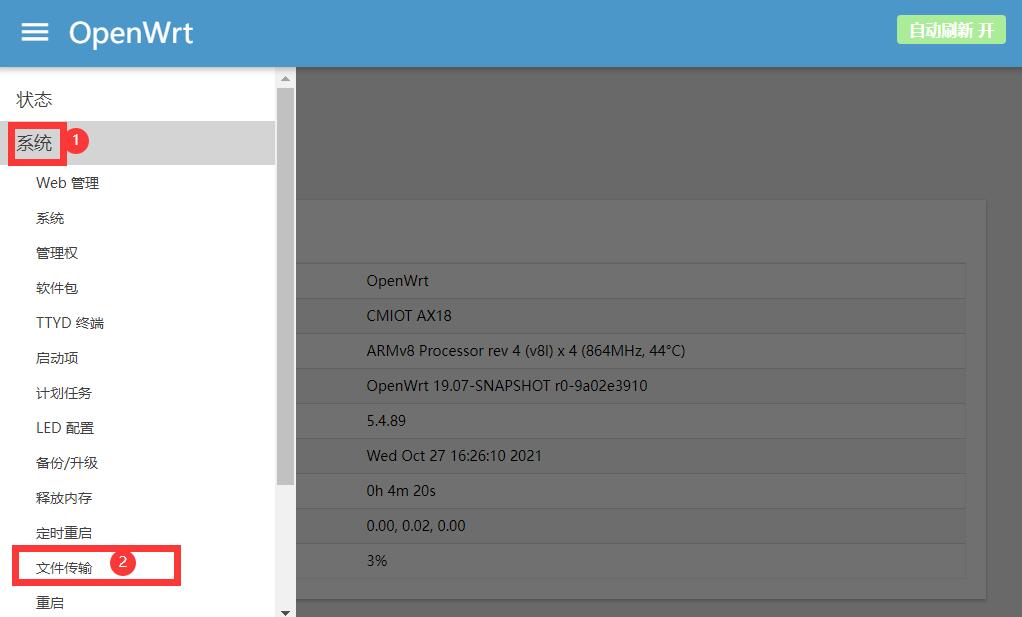
Task: Click the sidebar scrollbar up arrow
Action: (285, 78)
